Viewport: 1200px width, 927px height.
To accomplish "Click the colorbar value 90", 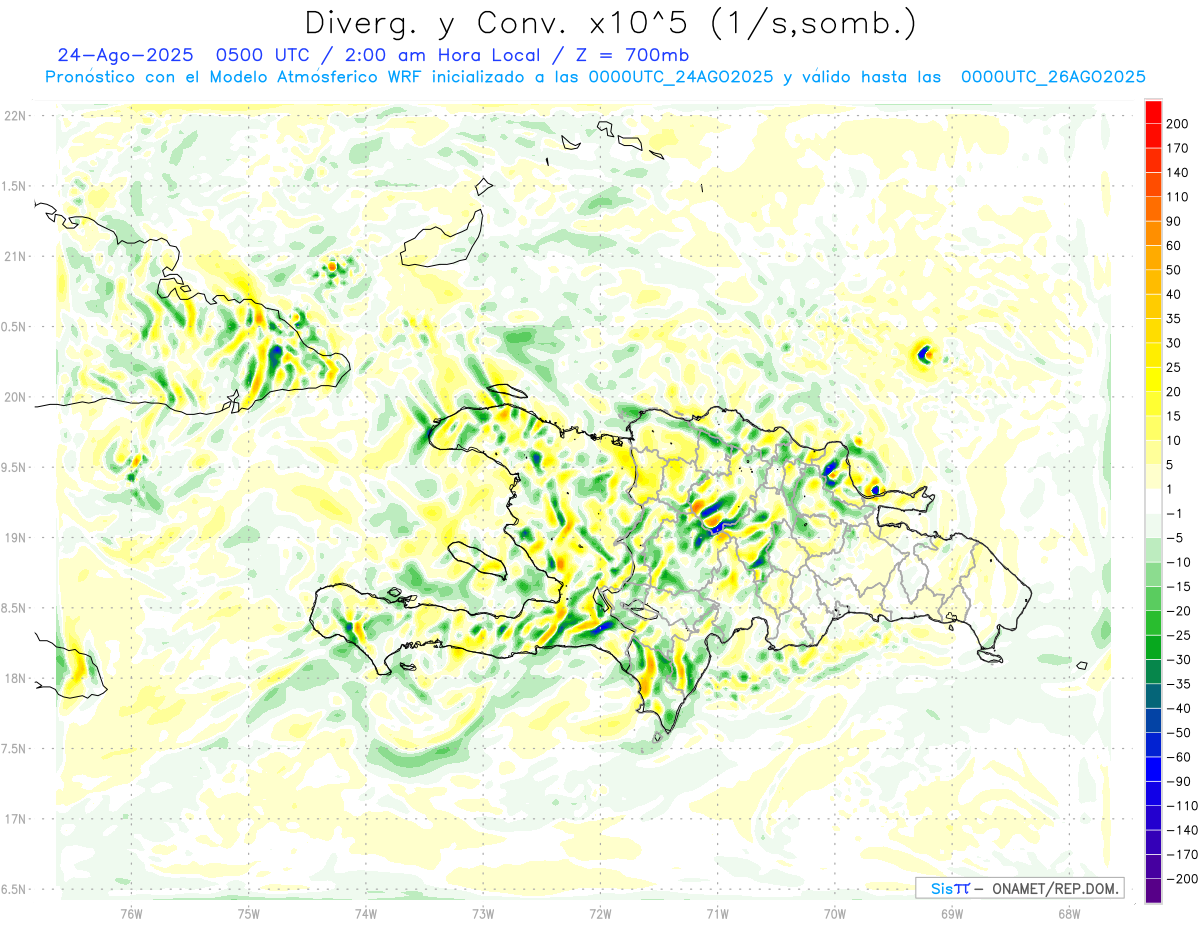I will click(x=1173, y=222).
